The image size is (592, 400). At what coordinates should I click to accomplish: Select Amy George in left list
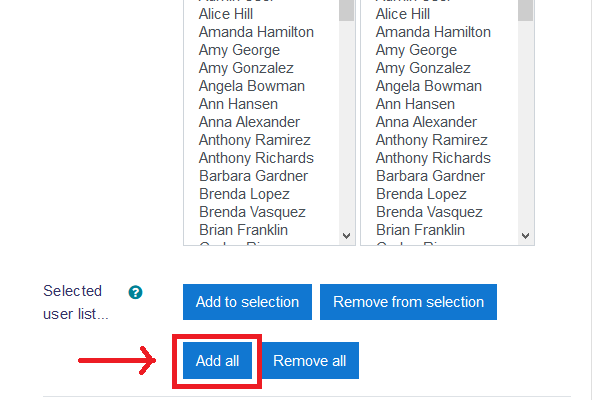239,50
